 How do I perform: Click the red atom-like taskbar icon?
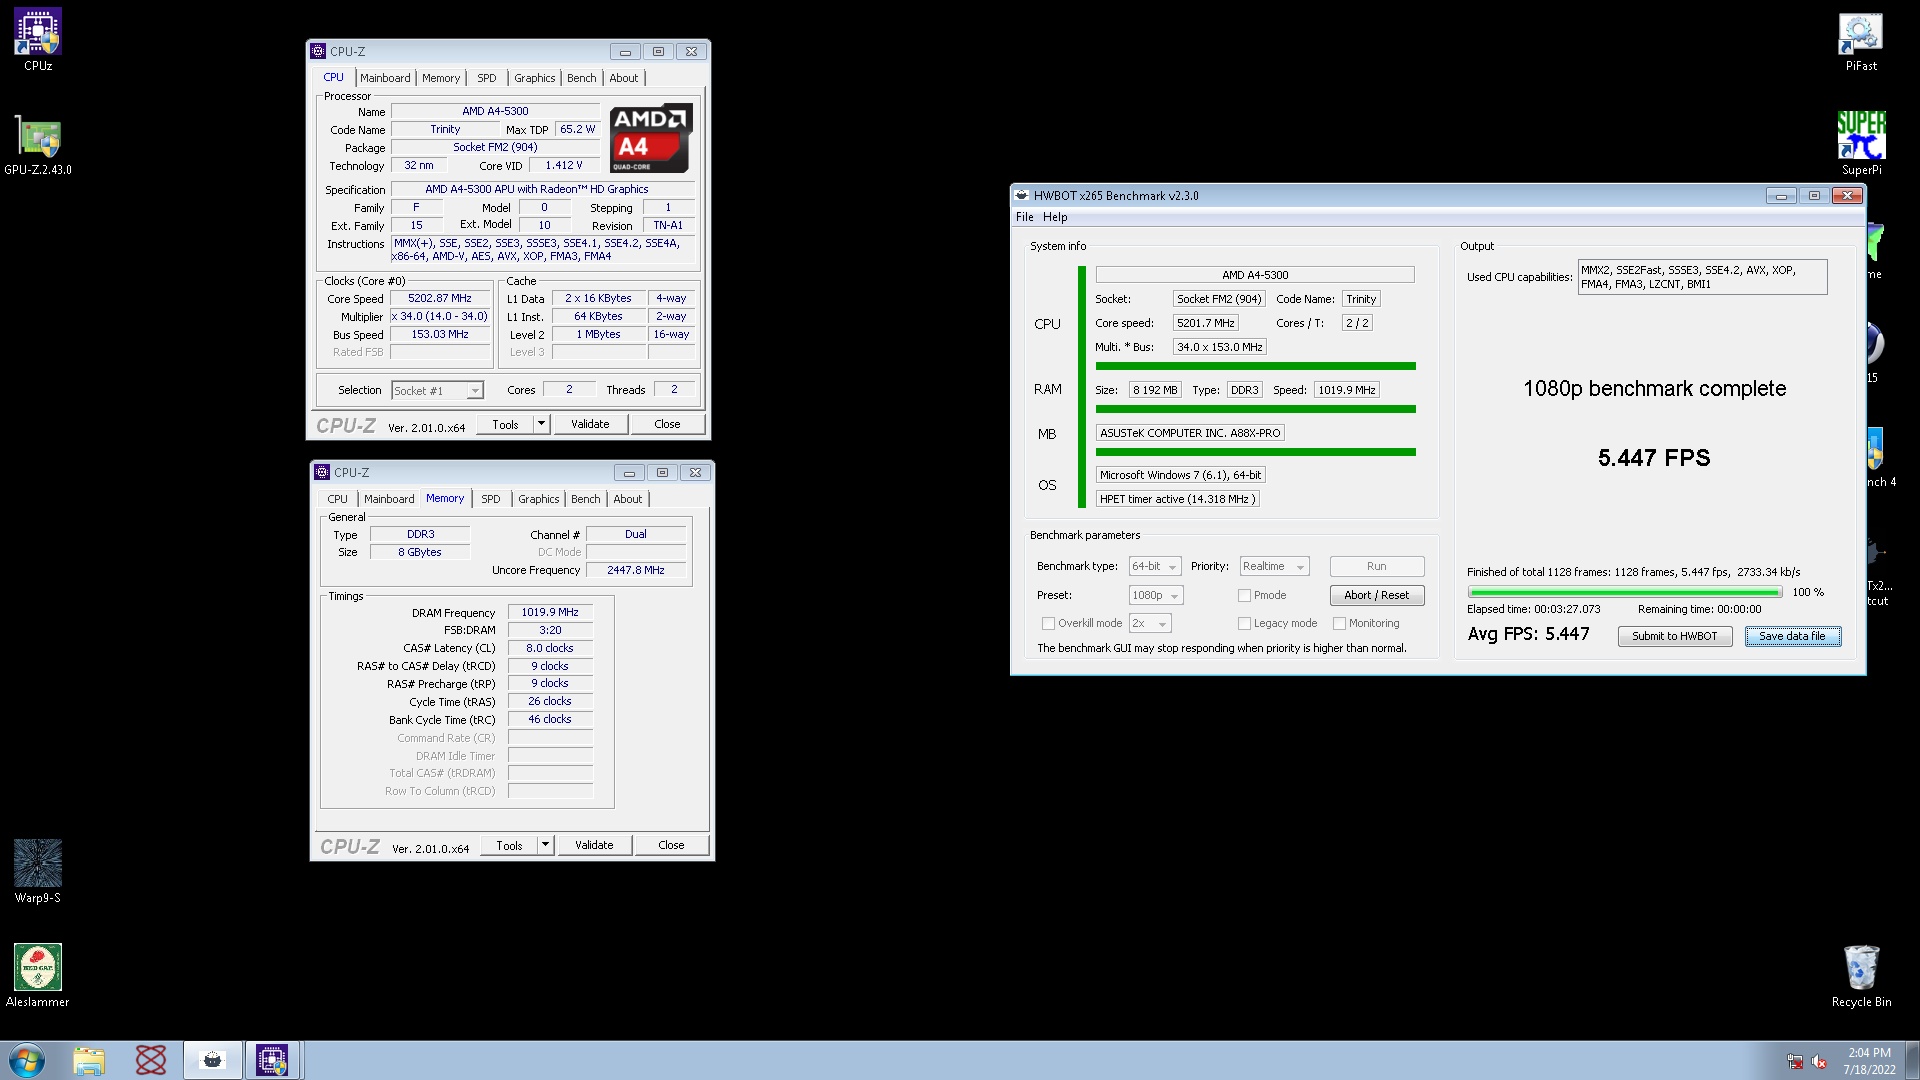point(151,1060)
